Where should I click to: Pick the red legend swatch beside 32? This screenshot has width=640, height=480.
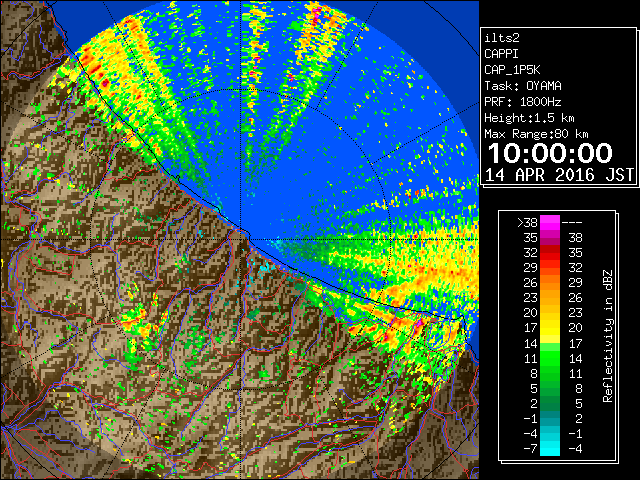pyautogui.click(x=550, y=253)
